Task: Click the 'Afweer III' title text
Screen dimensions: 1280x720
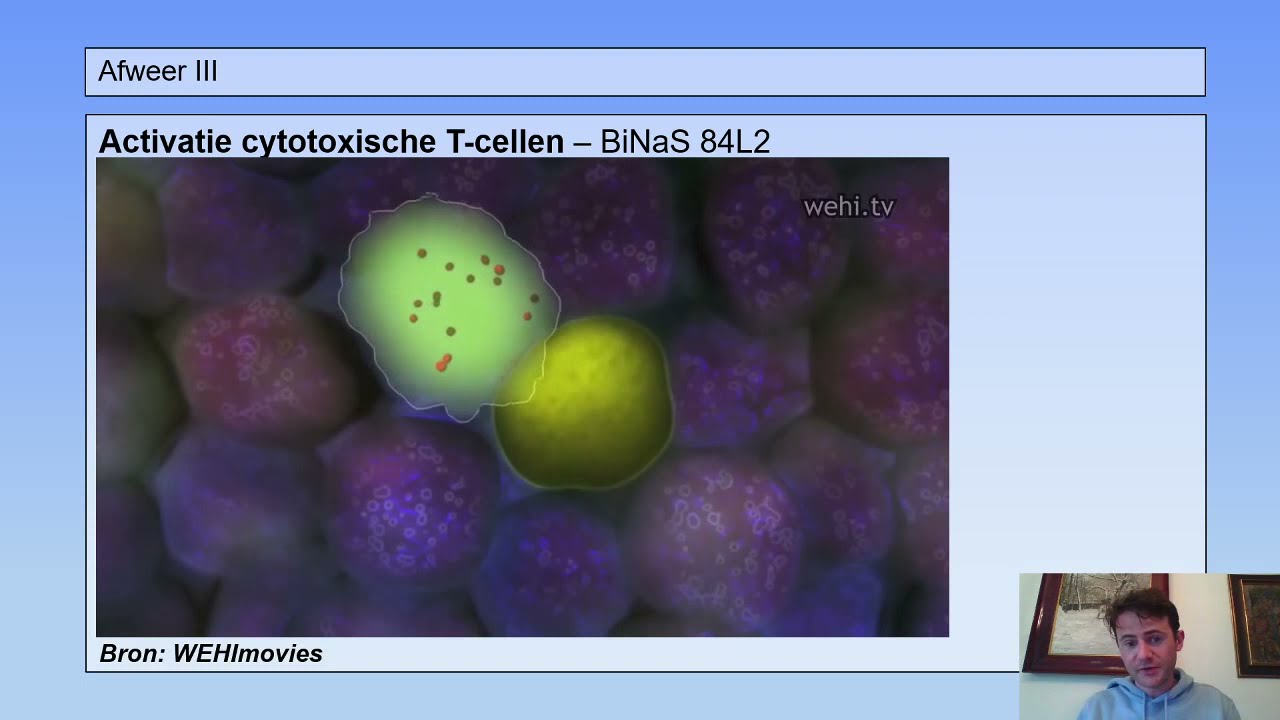Action: 158,72
